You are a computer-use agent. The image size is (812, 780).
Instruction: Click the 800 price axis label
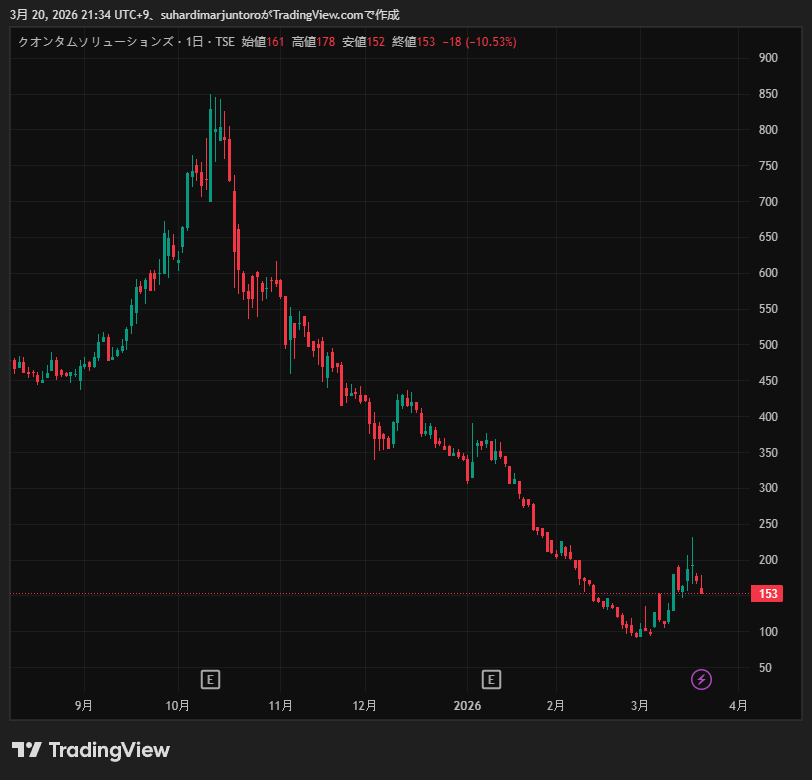pyautogui.click(x=768, y=130)
